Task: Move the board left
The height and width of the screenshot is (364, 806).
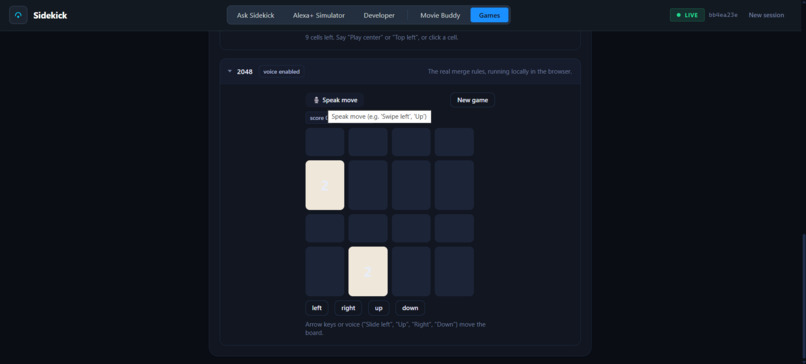Action: click(x=317, y=308)
